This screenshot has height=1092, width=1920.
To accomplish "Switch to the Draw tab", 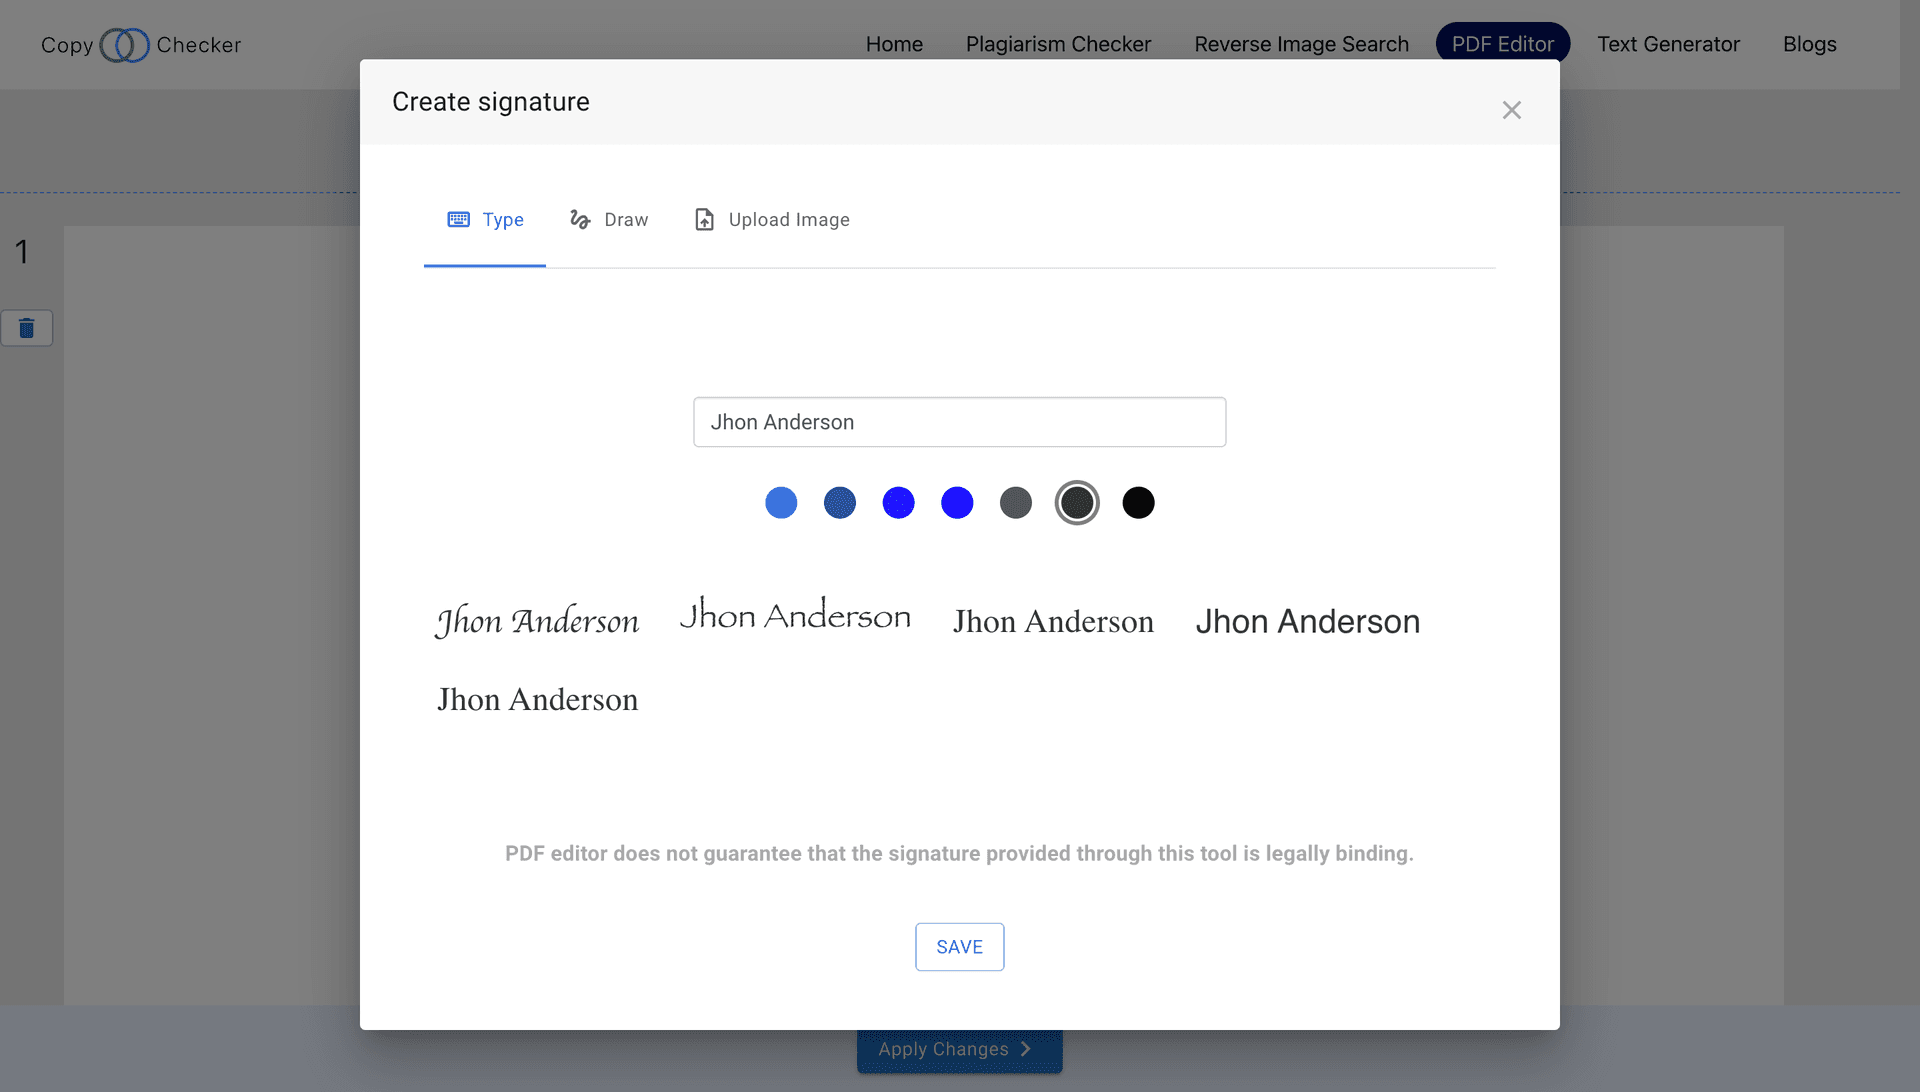I will (x=609, y=219).
